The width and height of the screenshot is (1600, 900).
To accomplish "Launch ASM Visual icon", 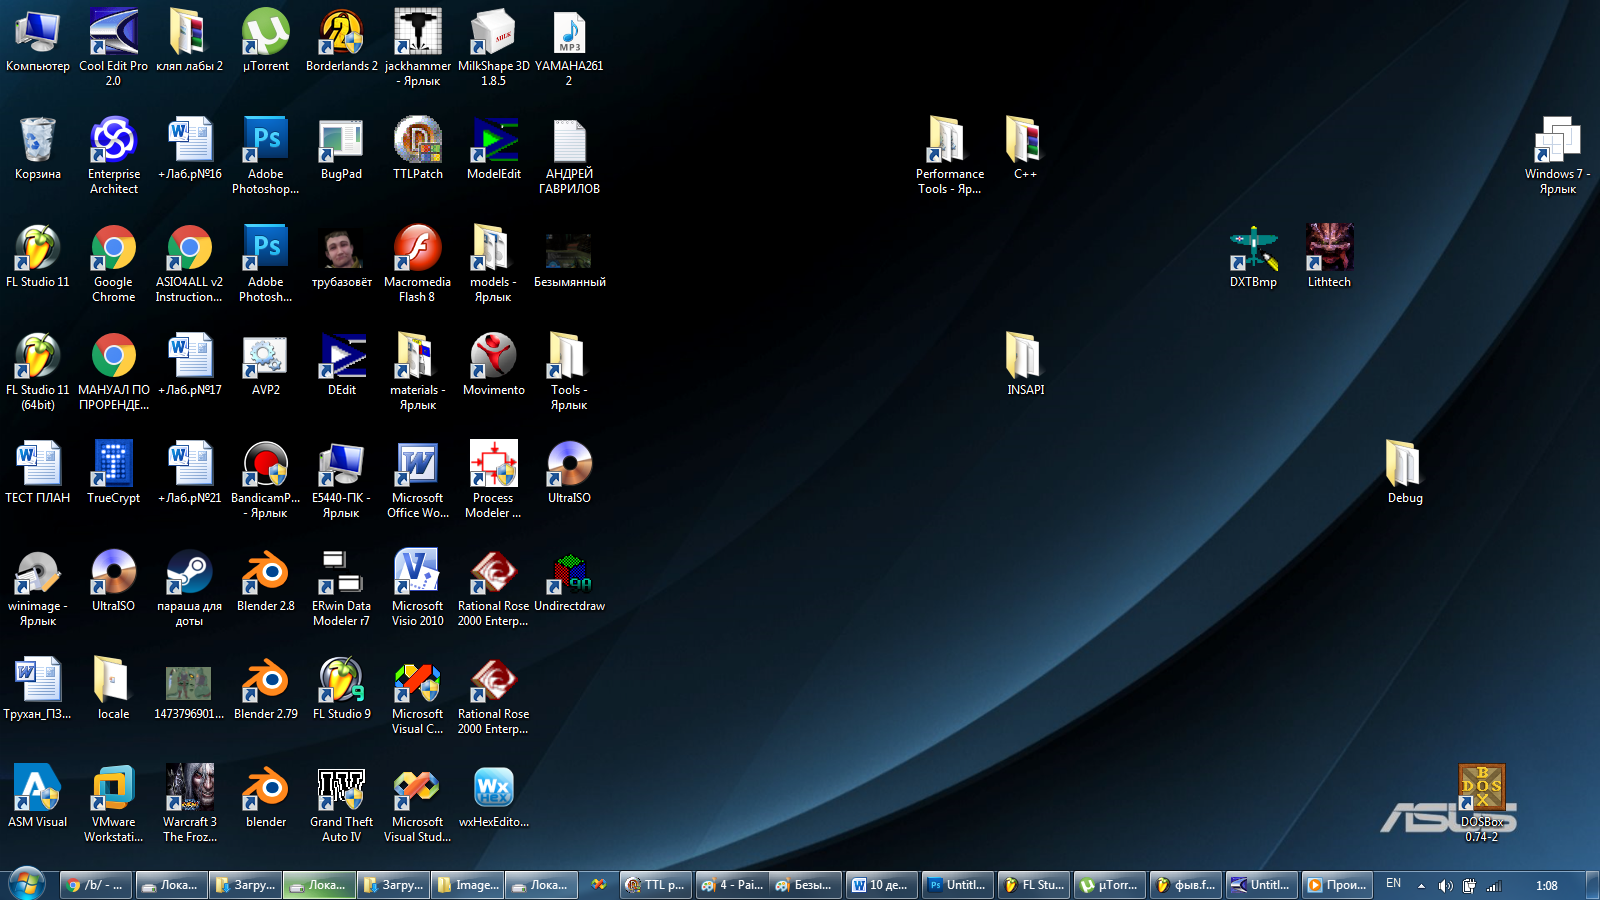I will click(38, 798).
